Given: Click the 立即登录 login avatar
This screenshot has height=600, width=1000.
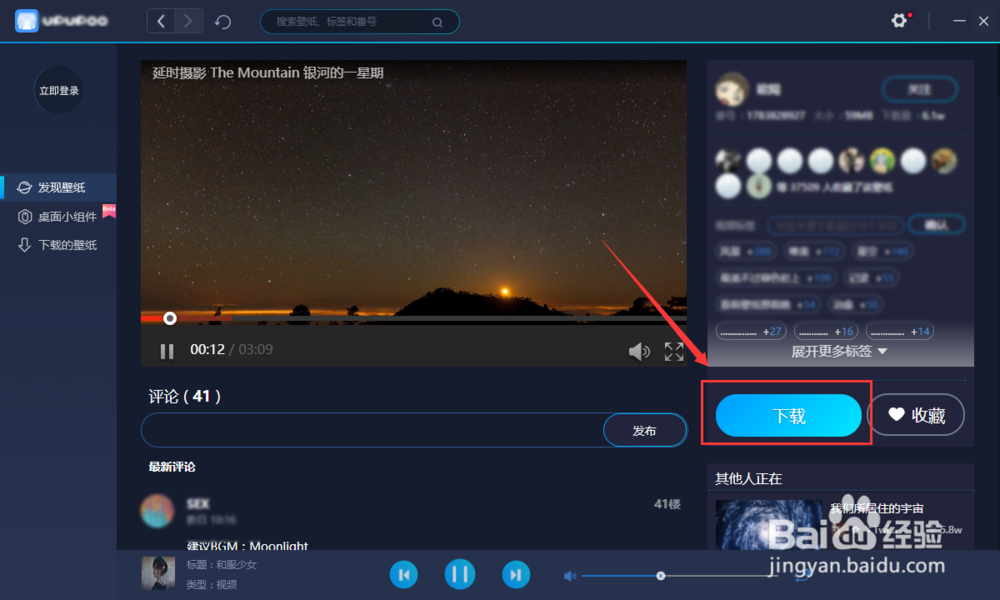Looking at the screenshot, I should click(59, 91).
